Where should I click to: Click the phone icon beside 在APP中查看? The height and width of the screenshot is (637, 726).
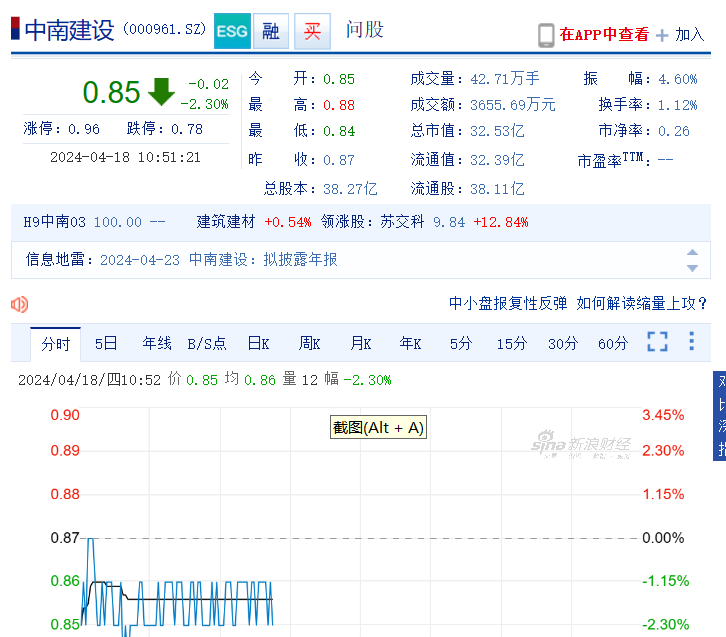tap(546, 35)
